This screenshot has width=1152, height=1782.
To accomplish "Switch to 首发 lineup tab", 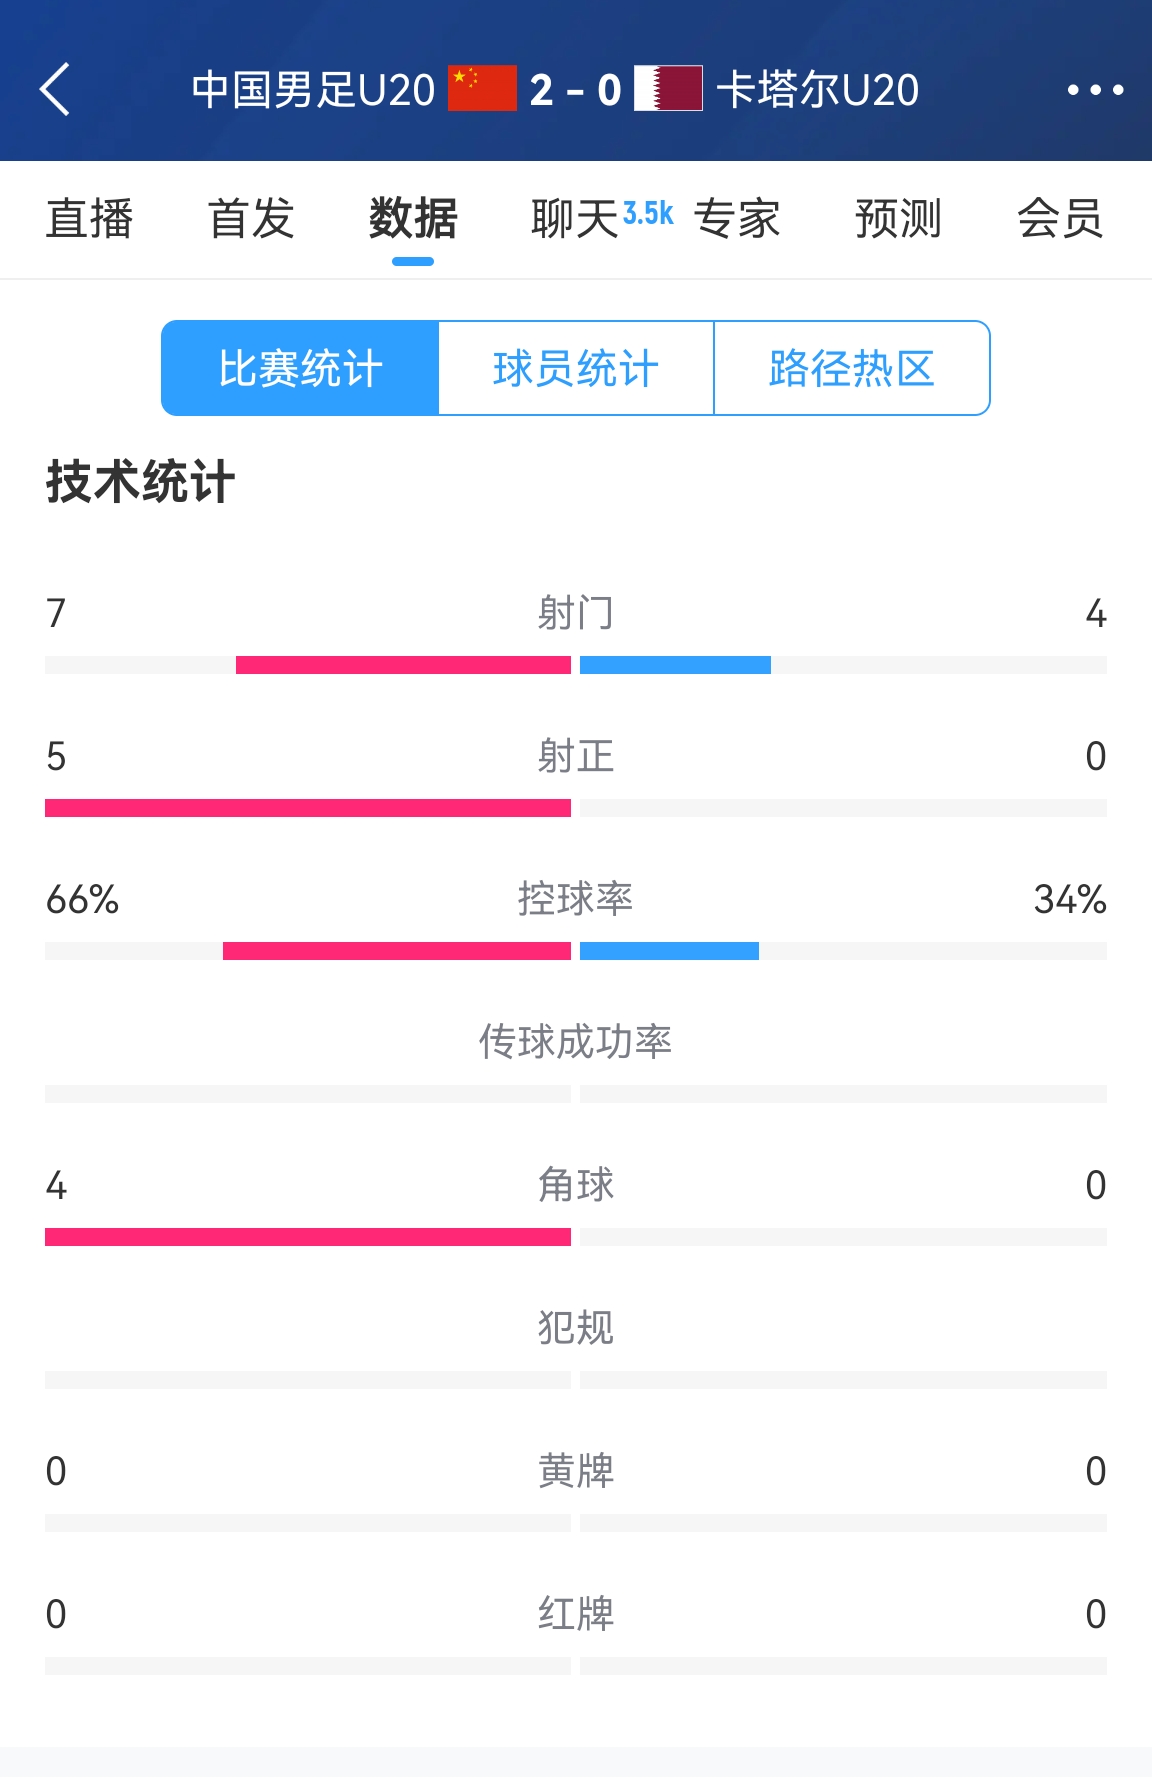I will click(x=249, y=220).
